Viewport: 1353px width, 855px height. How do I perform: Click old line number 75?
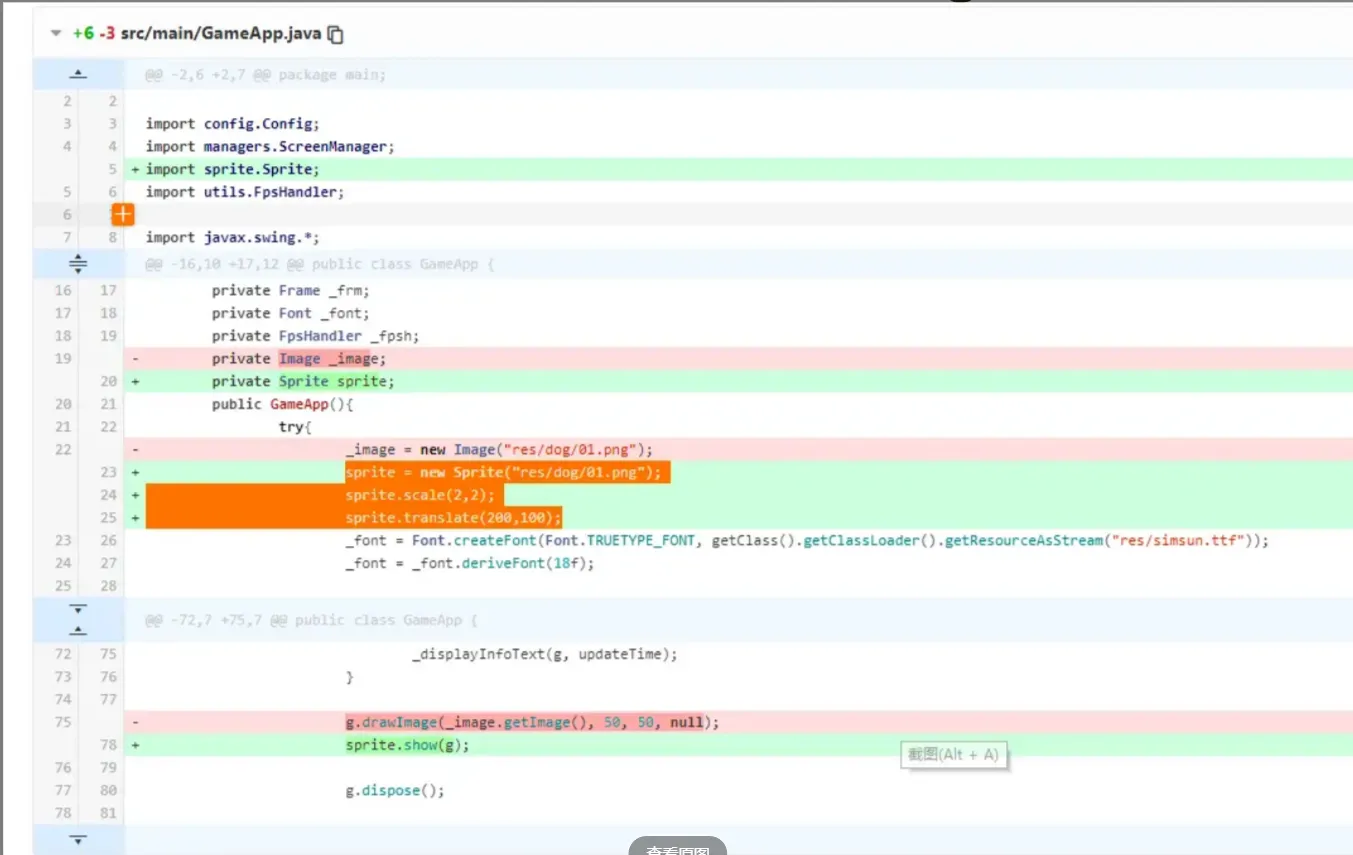coord(63,722)
